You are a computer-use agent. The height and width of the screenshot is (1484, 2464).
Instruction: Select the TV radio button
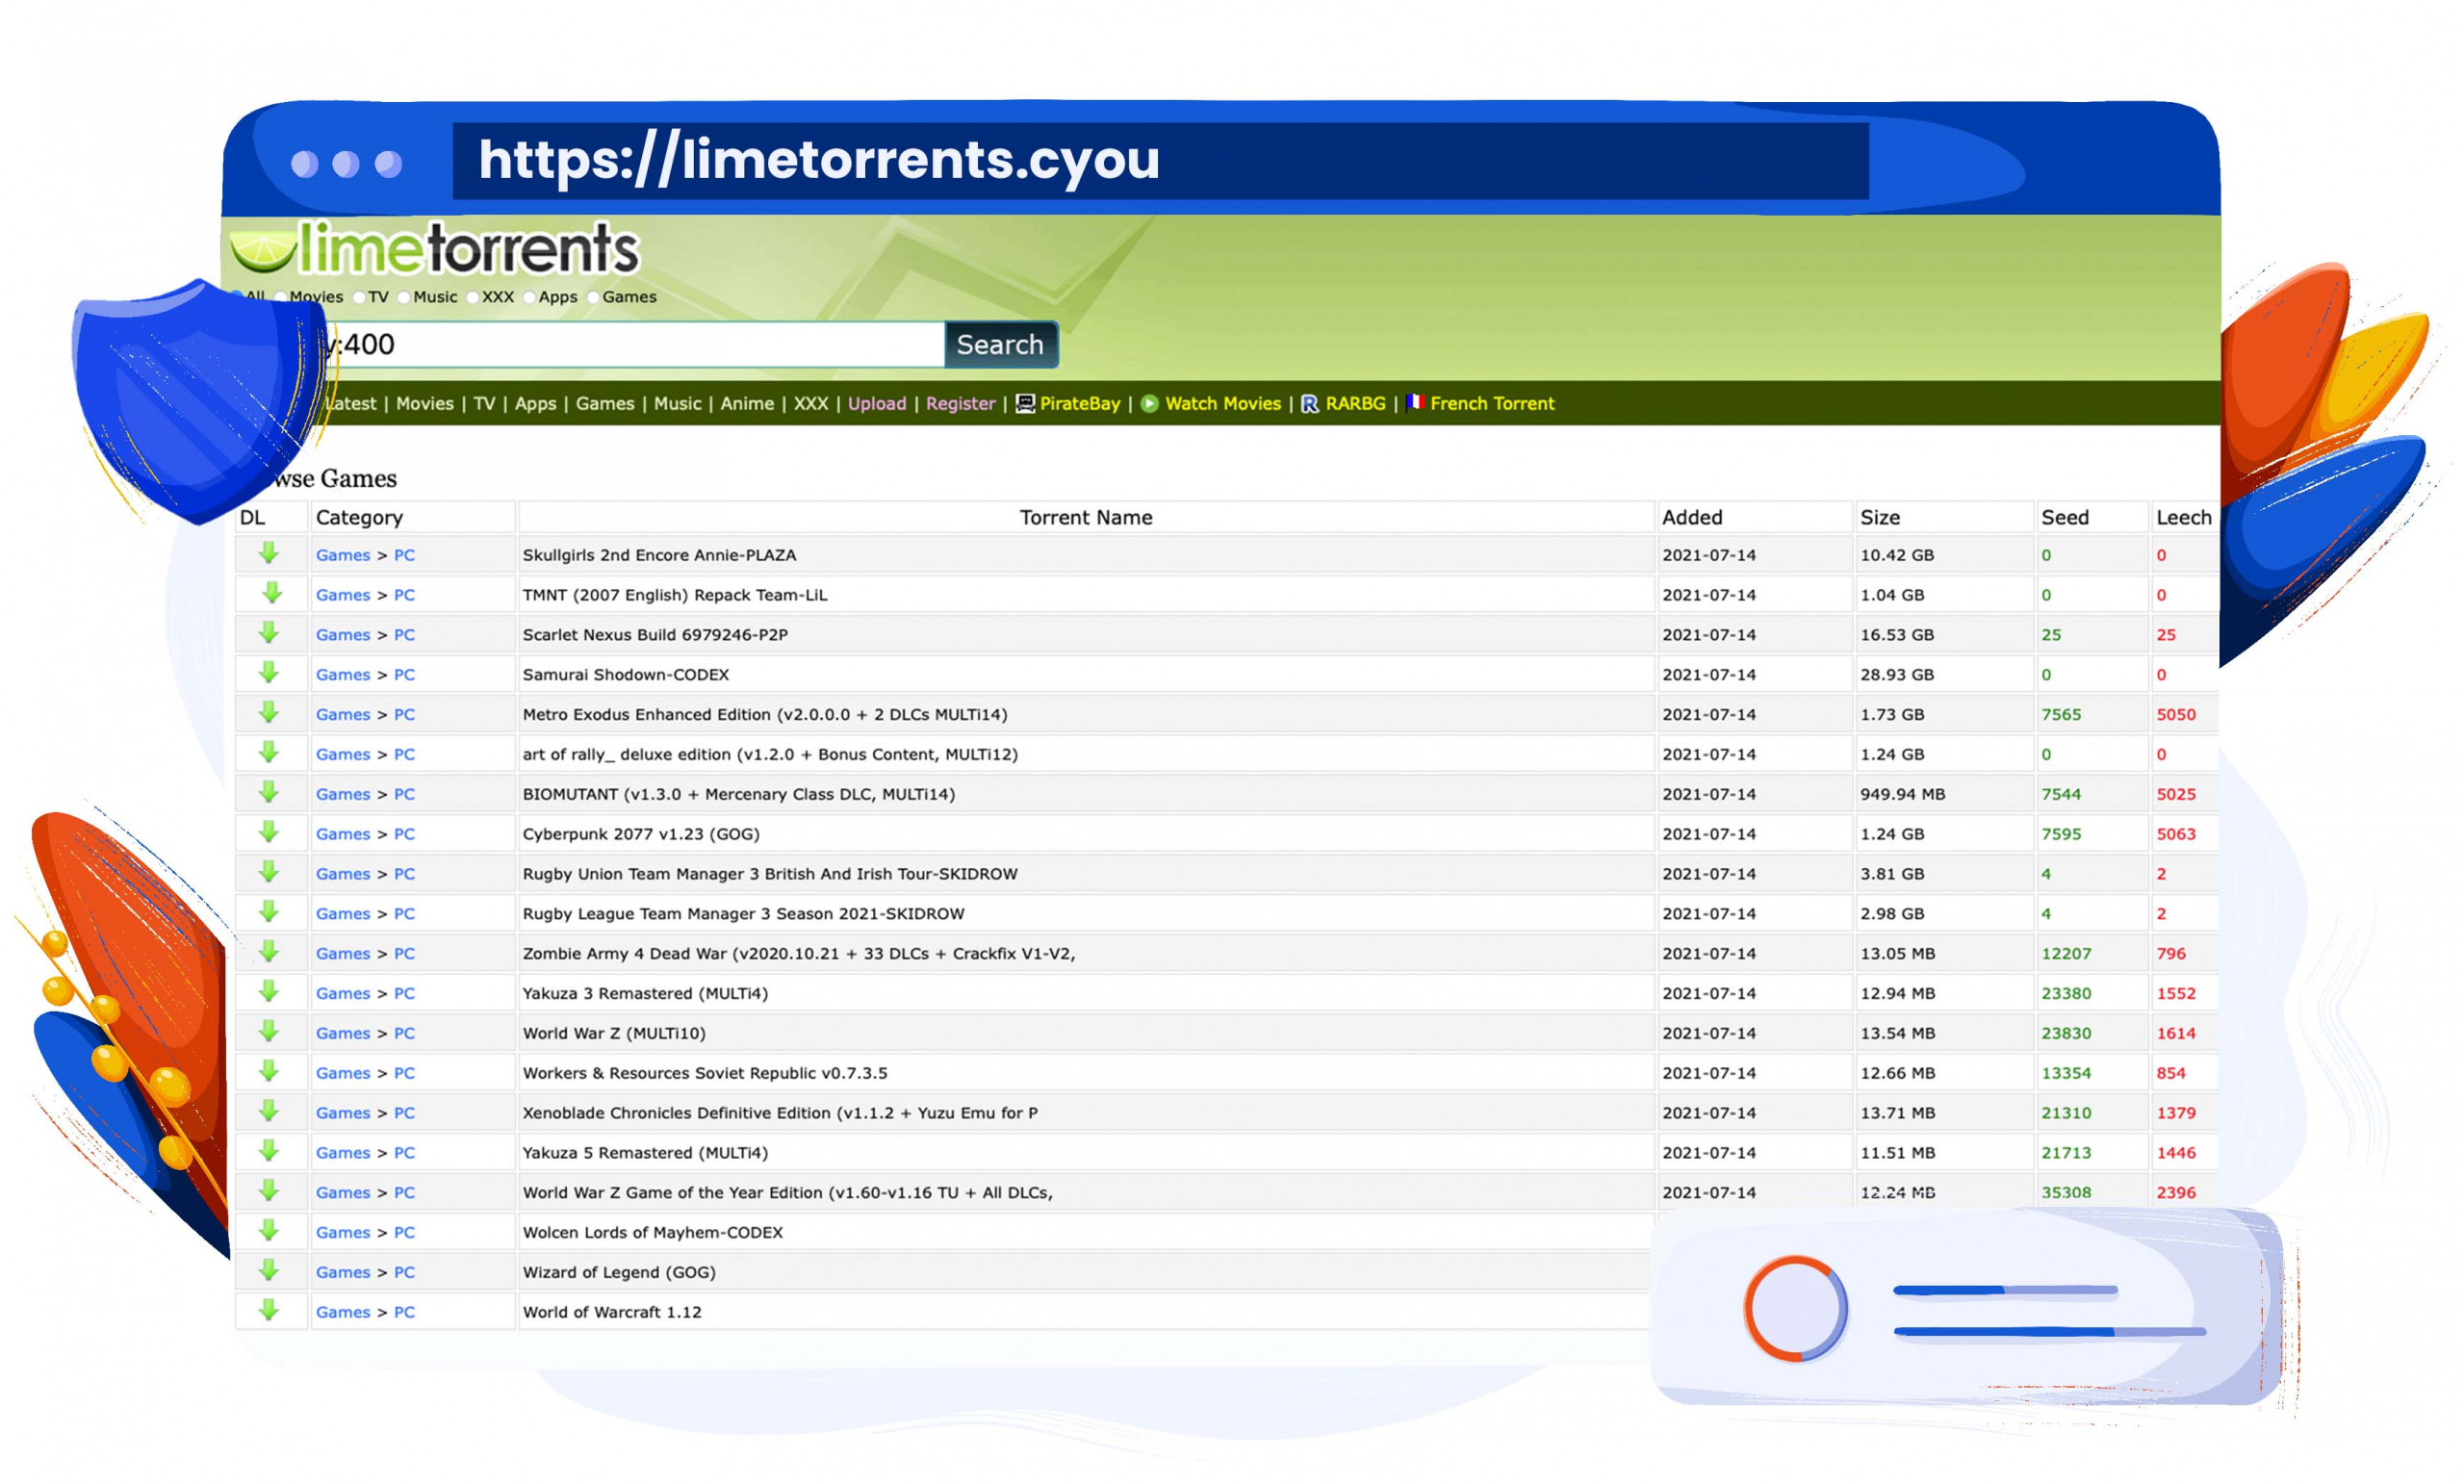[359, 297]
